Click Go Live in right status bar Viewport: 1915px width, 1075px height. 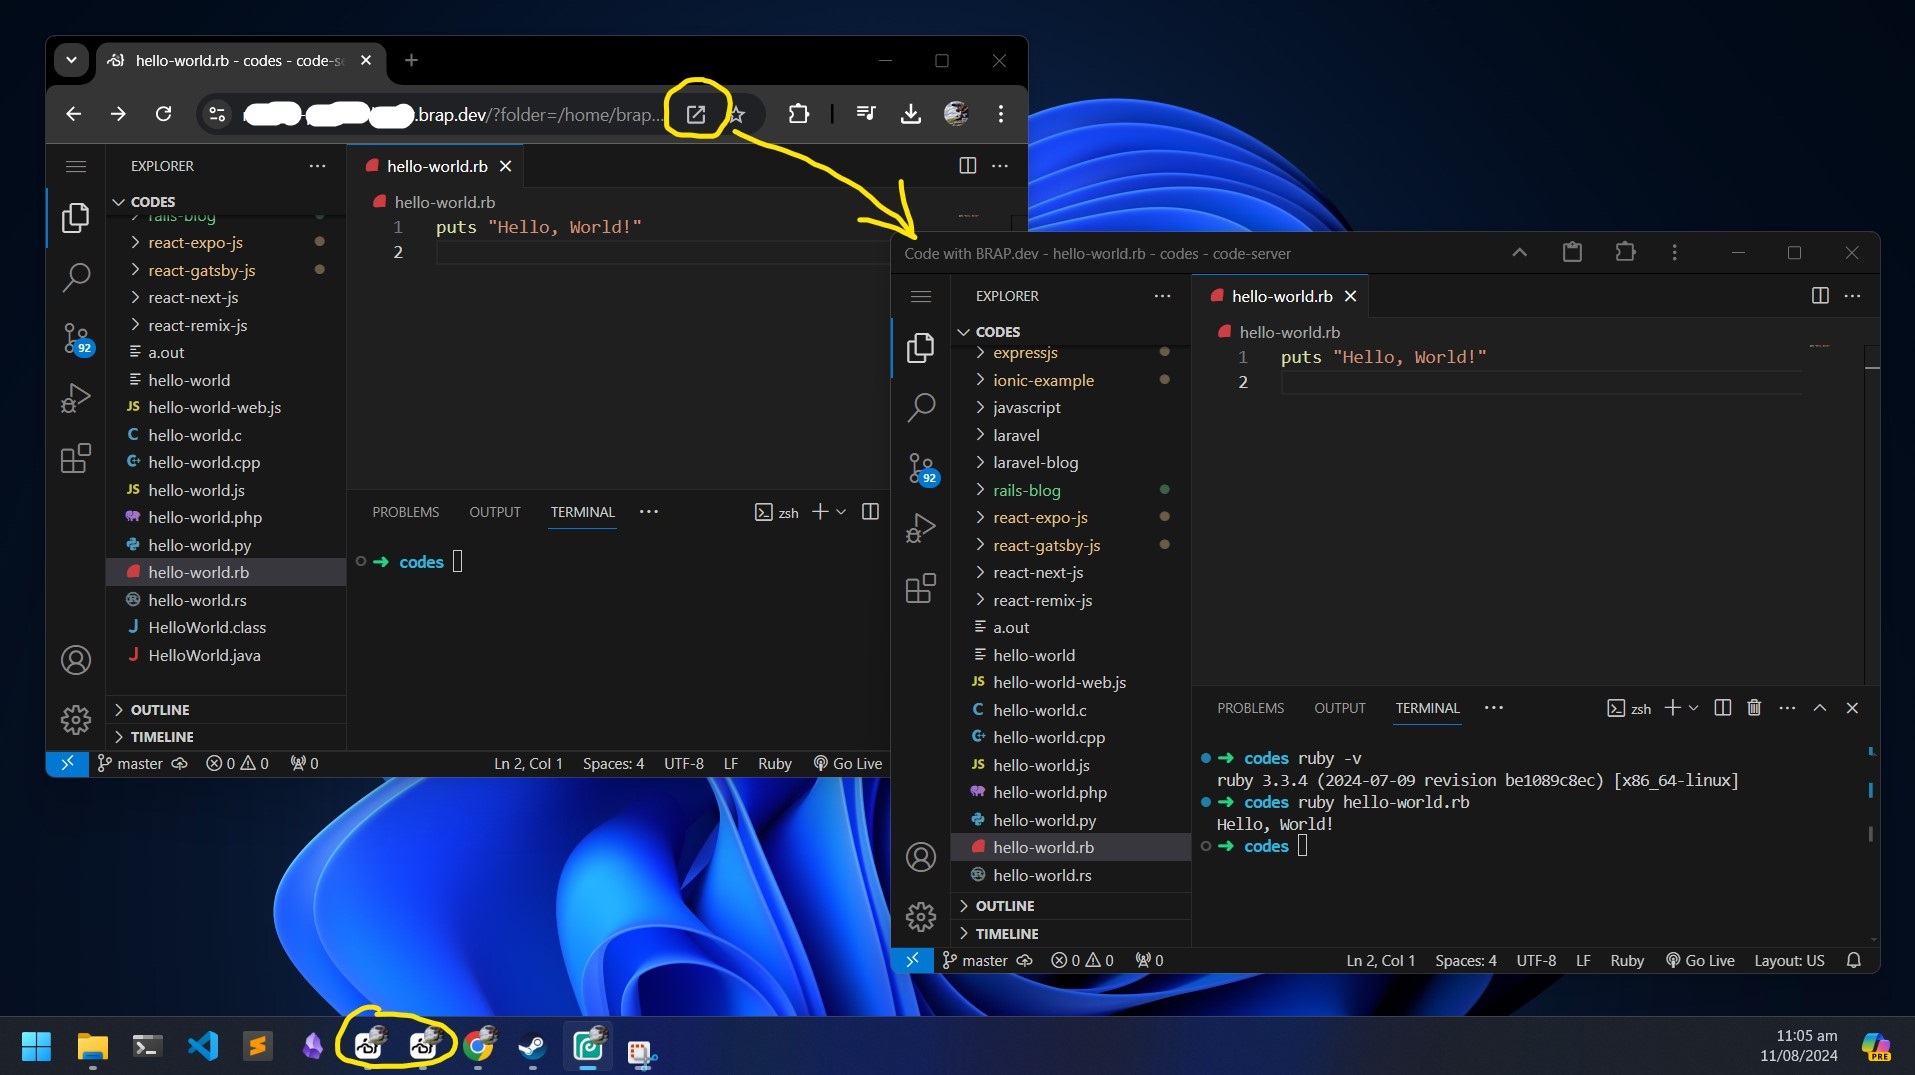click(1700, 960)
